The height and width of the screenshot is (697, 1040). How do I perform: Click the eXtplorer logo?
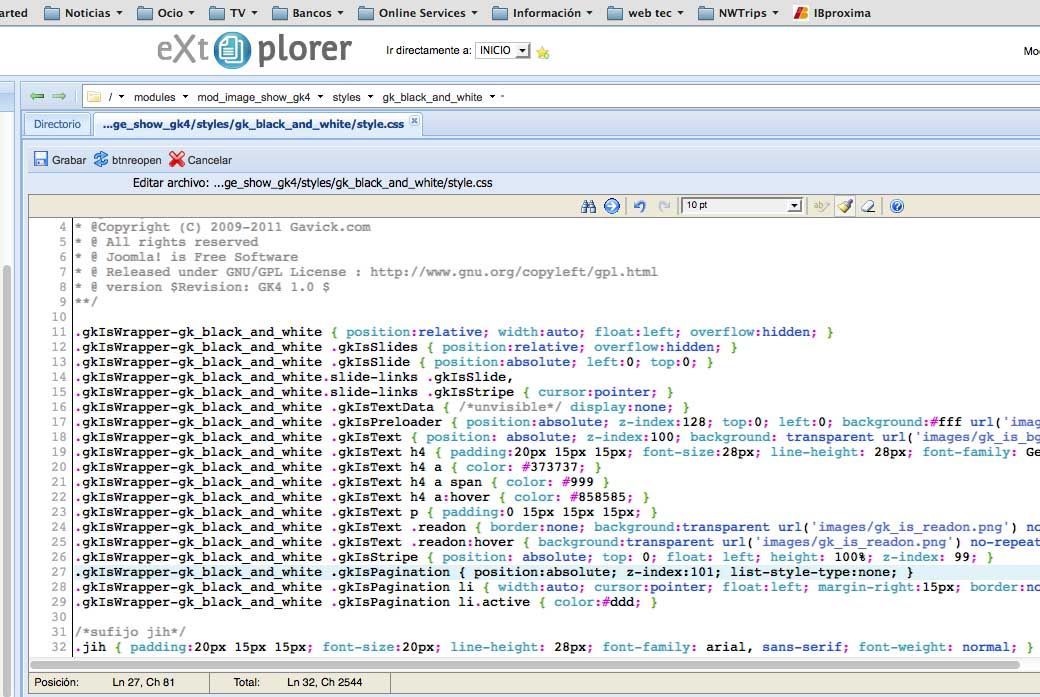click(254, 50)
